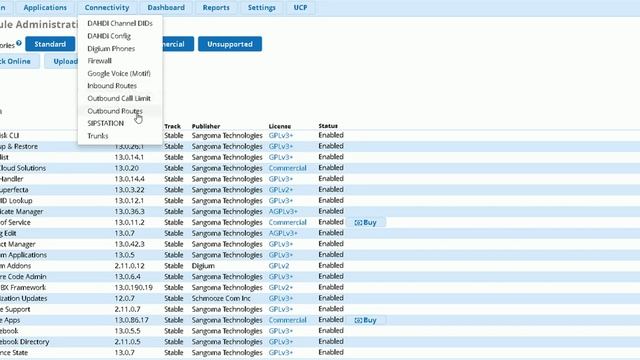Screen dimensions: 640x360
Task: Open Commercial license link for 13.0.11.2
Action: (x=287, y=222)
